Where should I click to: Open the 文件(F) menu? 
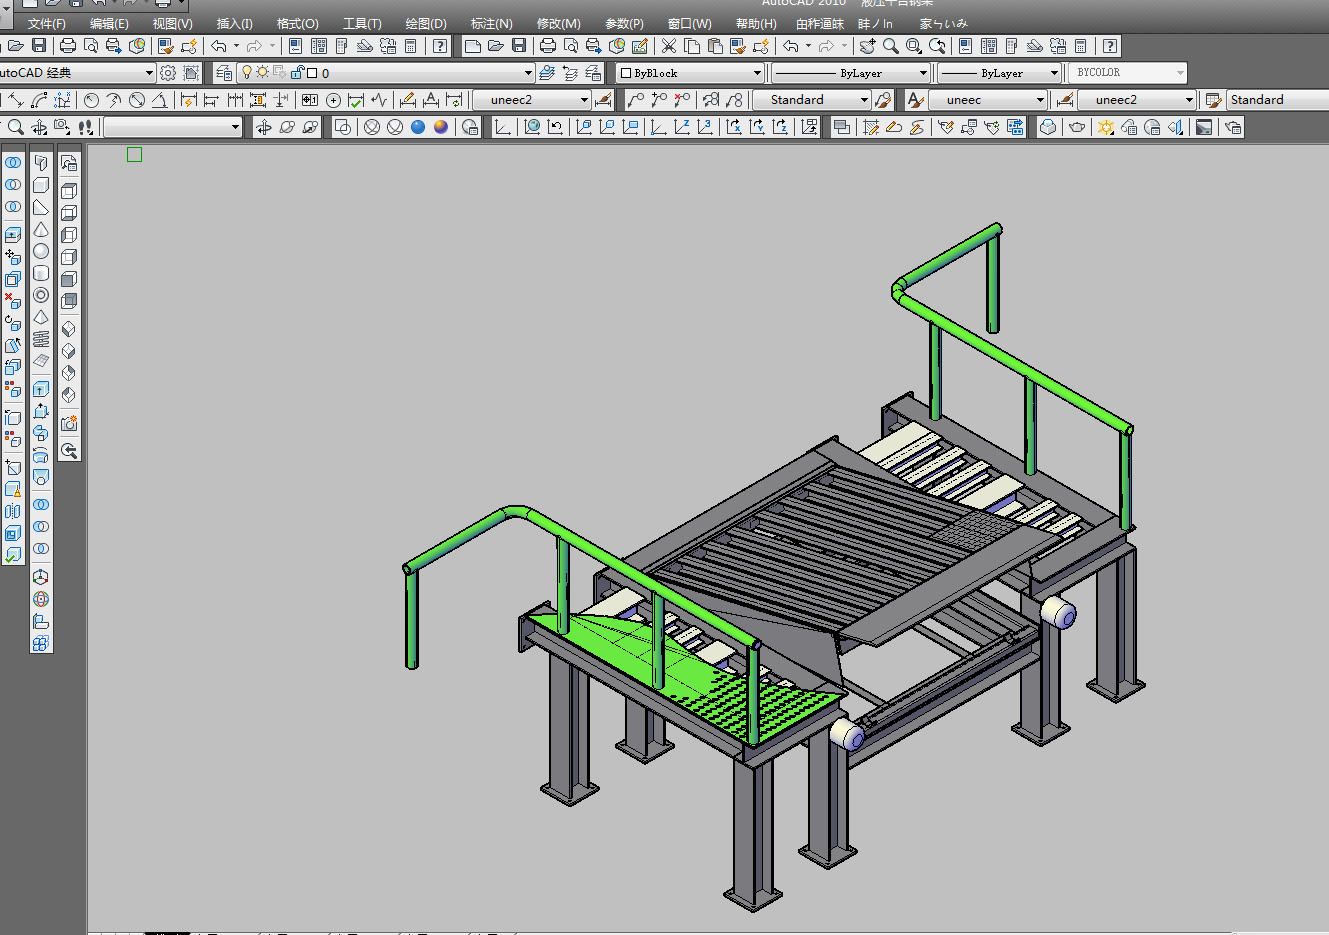click(46, 23)
